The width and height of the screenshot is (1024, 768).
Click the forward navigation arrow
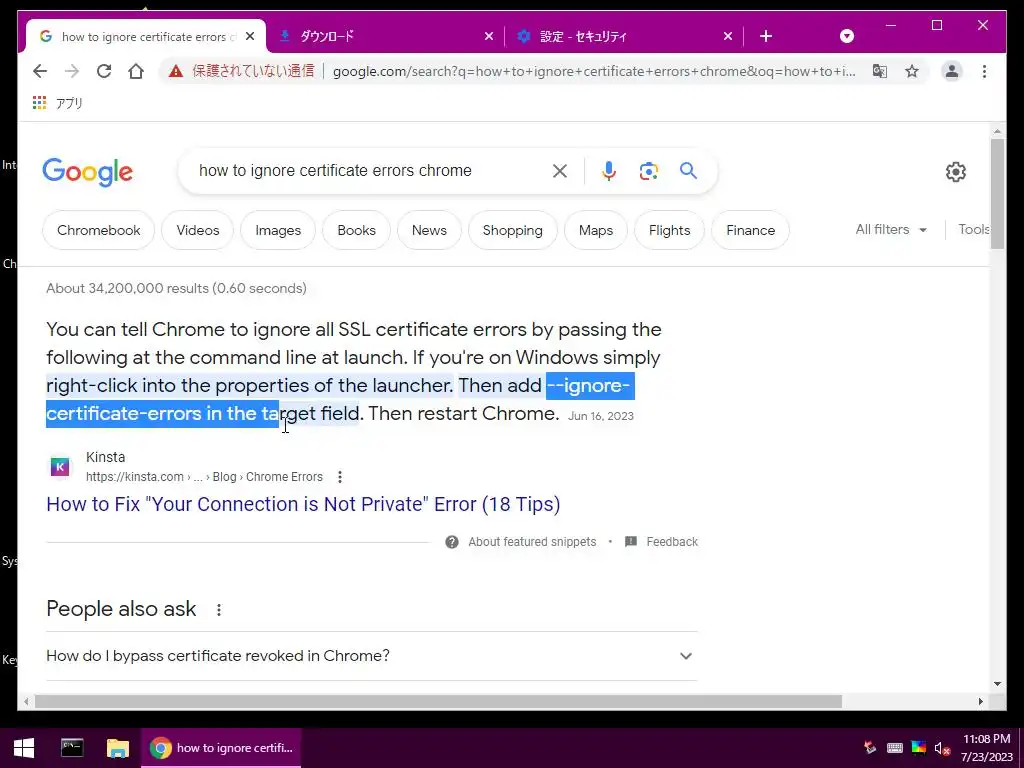(72, 71)
